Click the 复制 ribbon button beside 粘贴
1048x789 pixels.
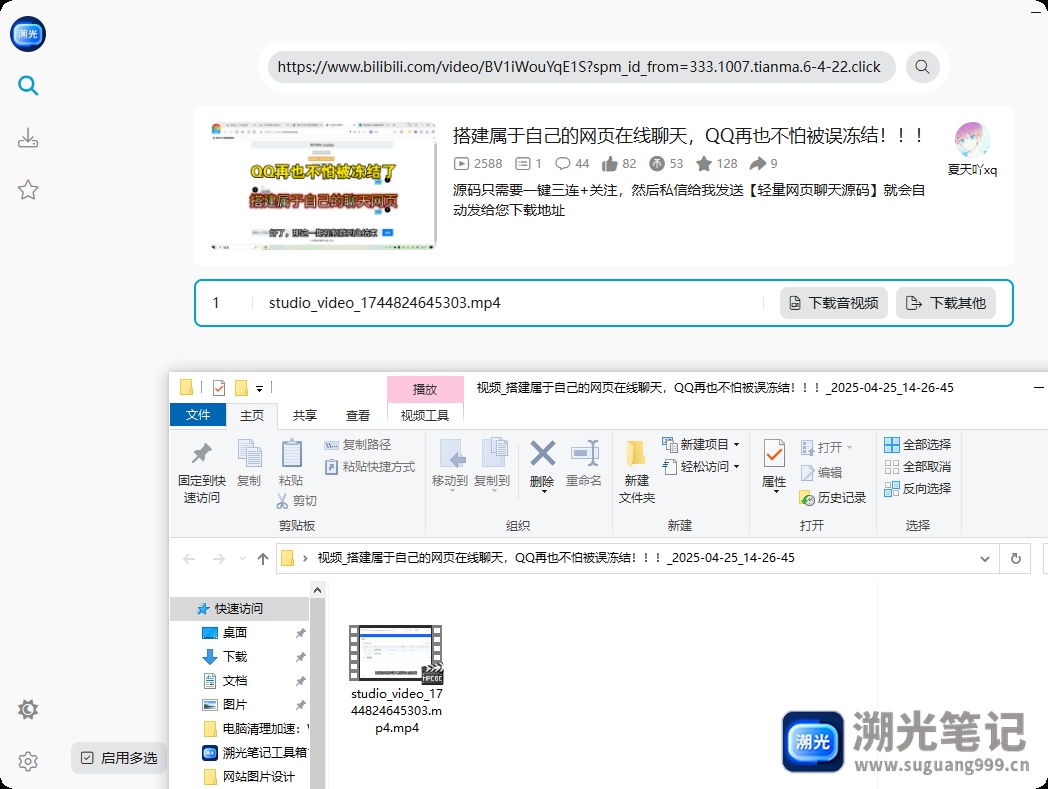(249, 463)
